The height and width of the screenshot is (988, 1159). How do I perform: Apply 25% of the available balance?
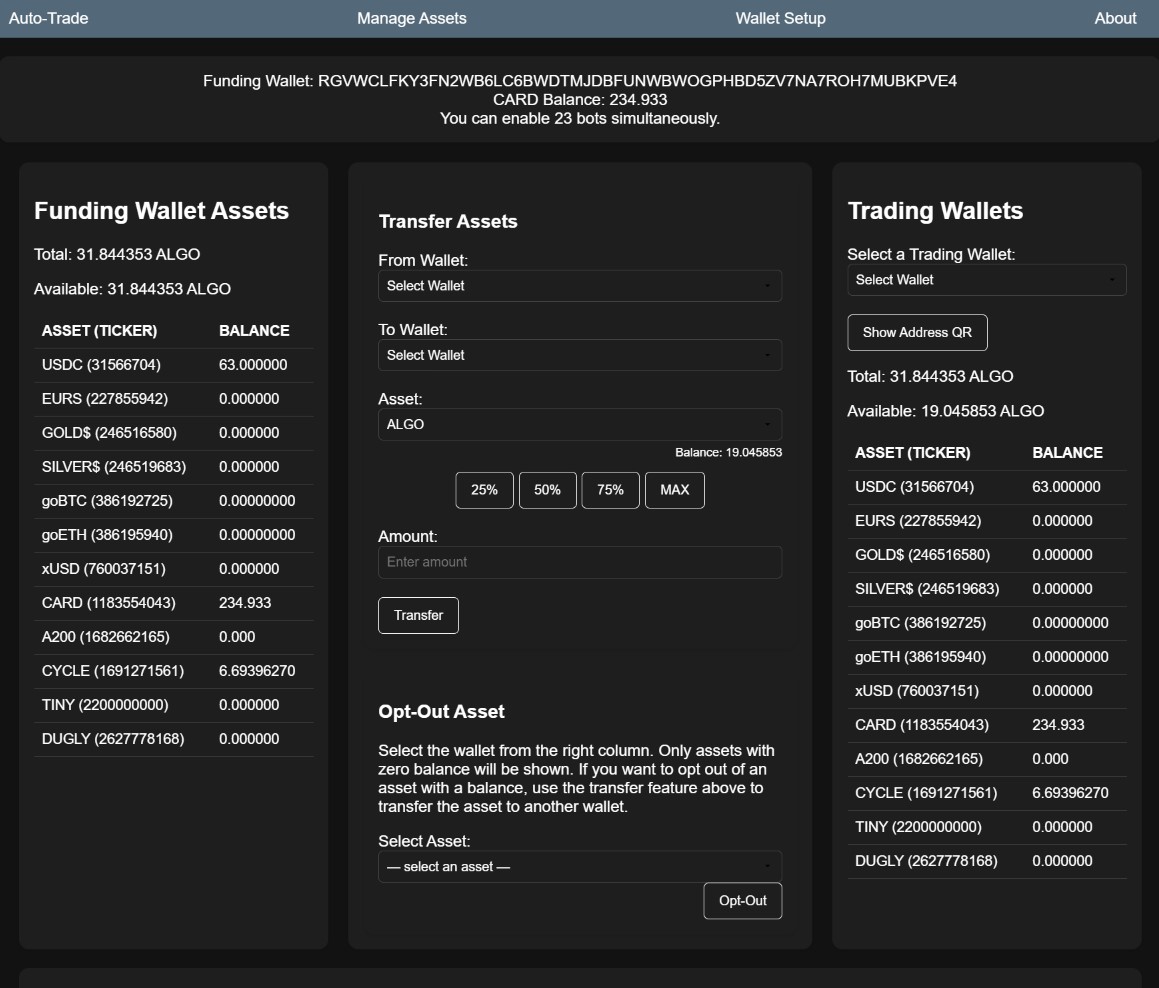click(x=484, y=490)
